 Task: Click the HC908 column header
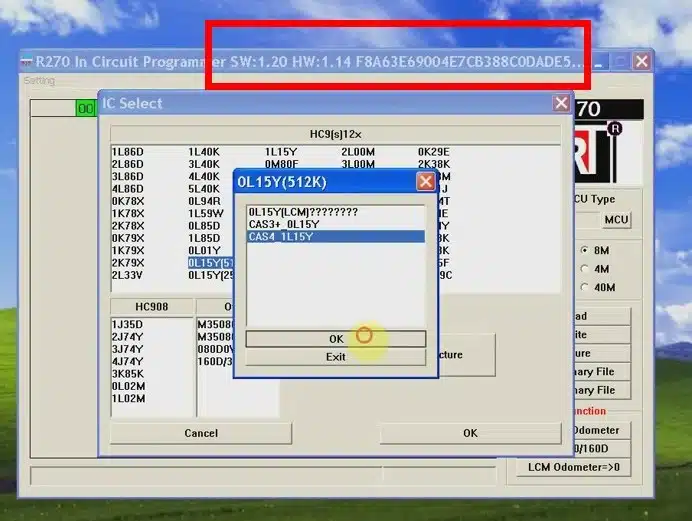pos(151,306)
